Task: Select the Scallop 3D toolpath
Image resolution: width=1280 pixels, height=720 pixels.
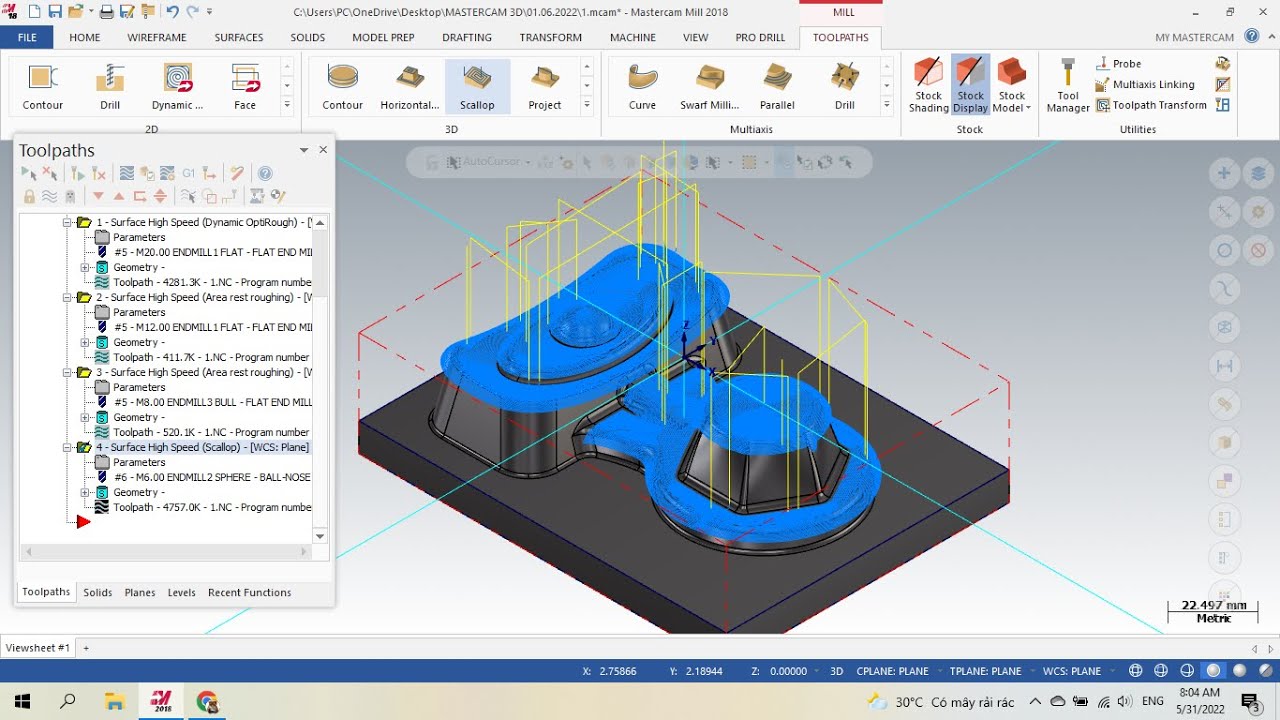Action: (x=477, y=87)
